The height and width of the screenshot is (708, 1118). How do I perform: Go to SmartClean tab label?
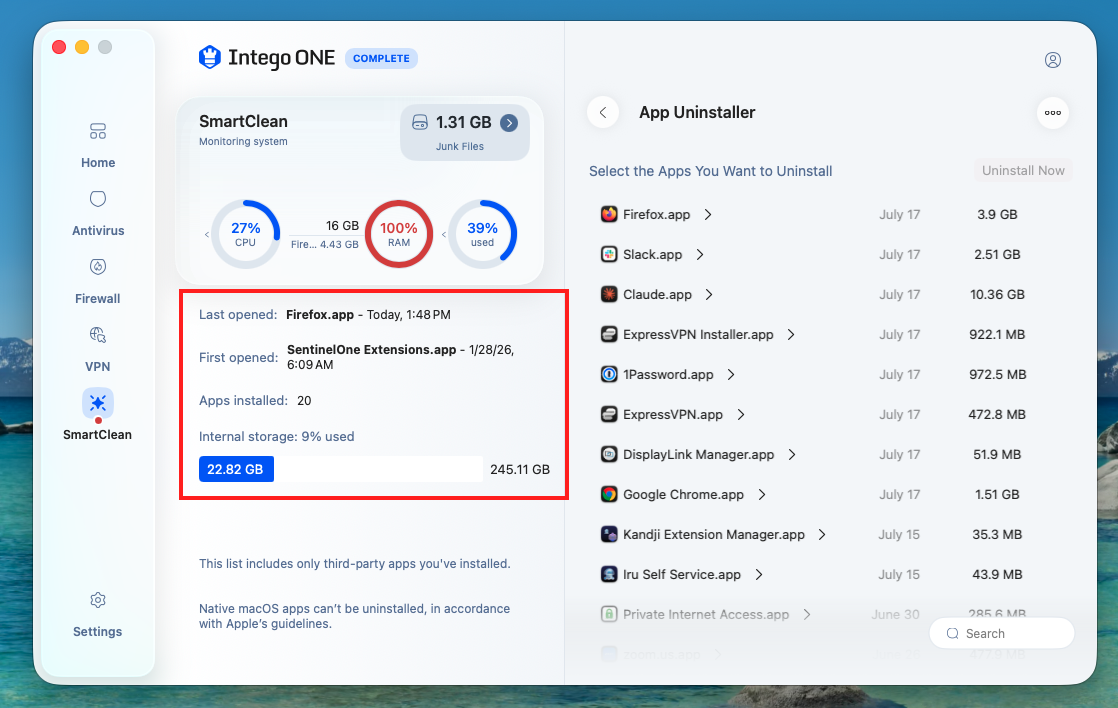click(x=98, y=434)
